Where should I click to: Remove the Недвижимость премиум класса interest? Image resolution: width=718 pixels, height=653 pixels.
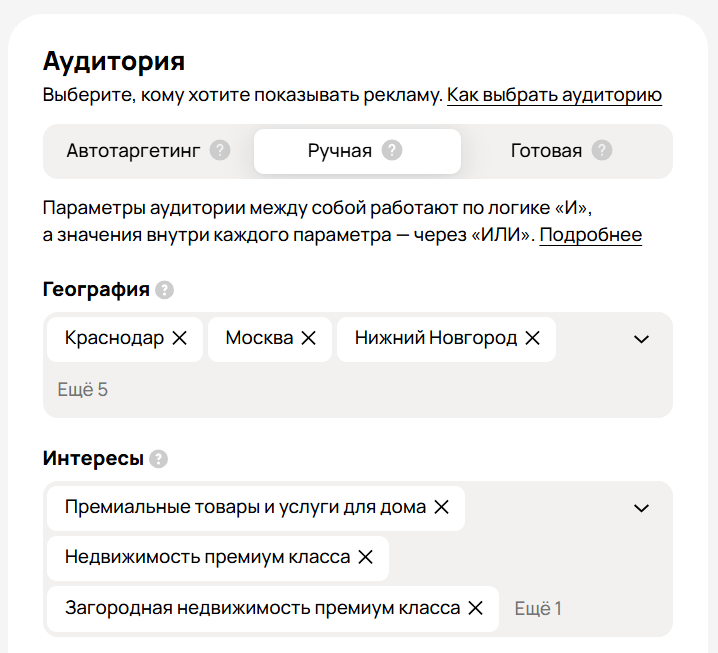click(365, 557)
